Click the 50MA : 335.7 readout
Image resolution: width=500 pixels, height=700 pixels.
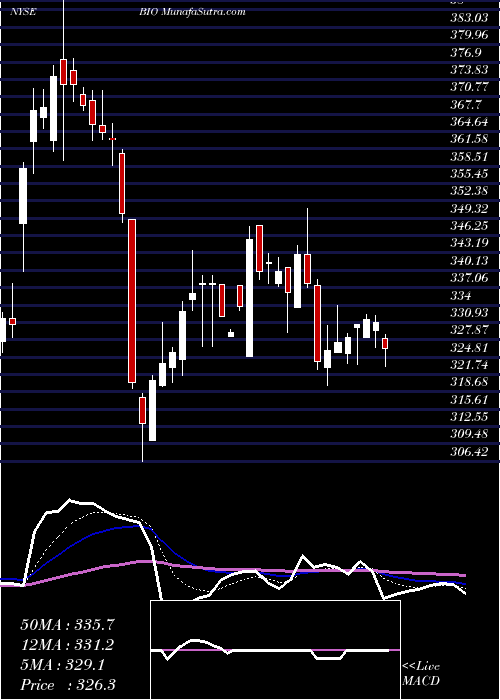[68, 625]
